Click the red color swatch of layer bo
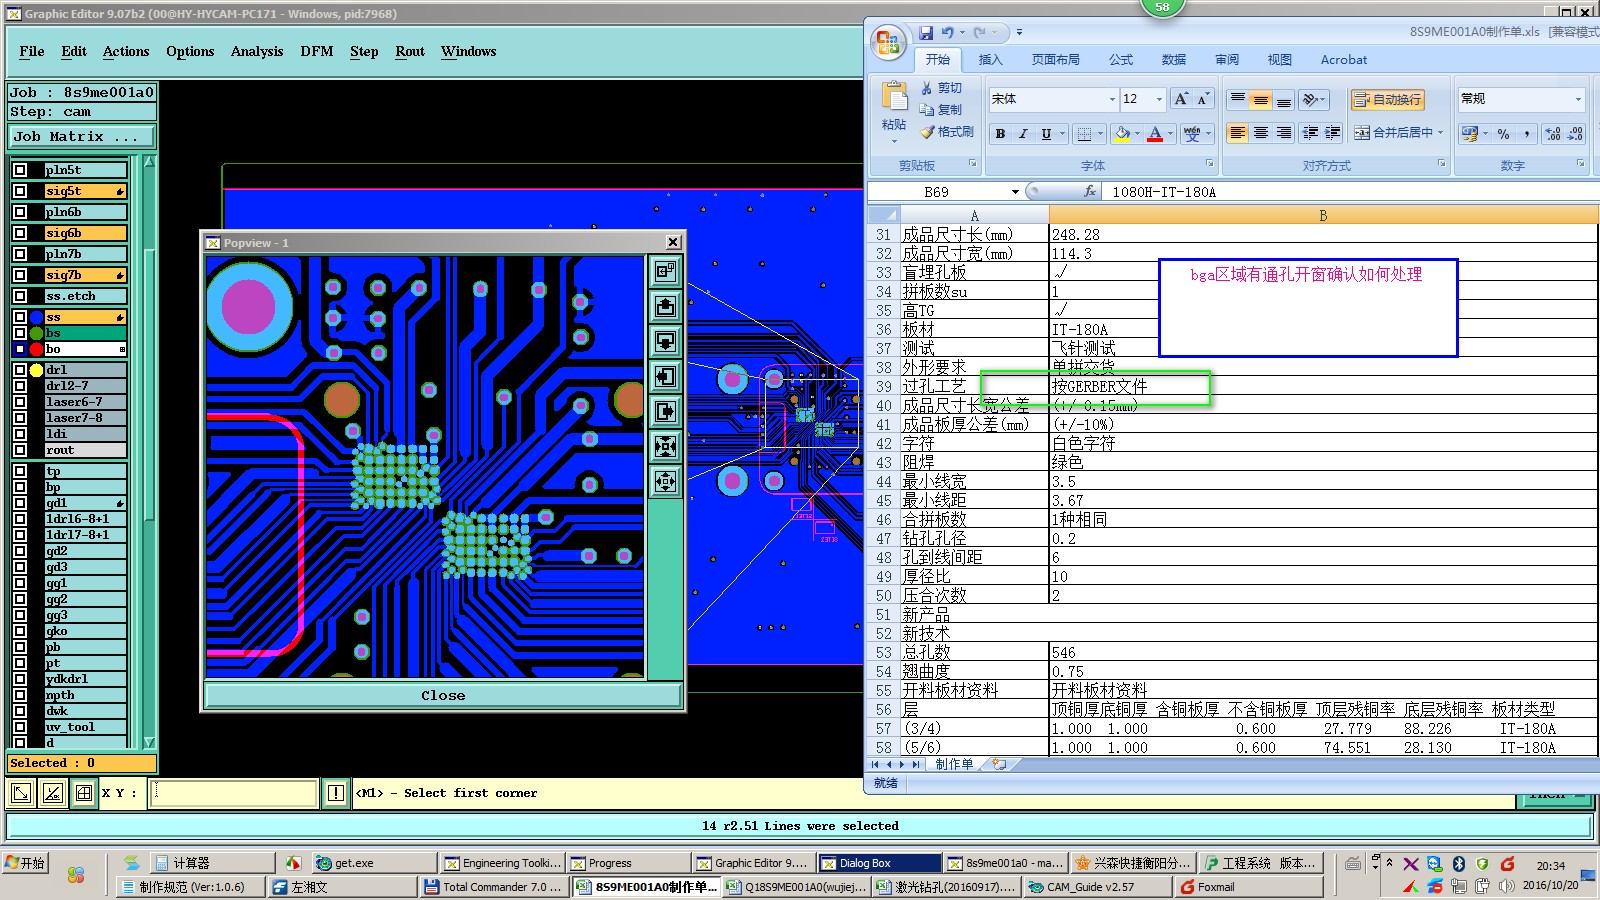Viewport: 1600px width, 900px height. (x=37, y=349)
